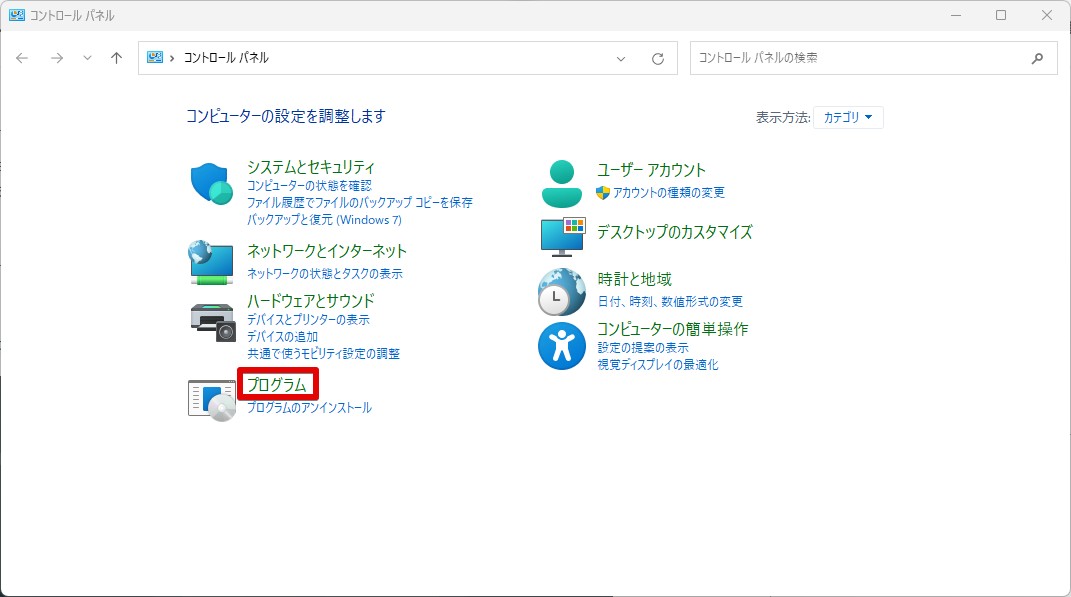Open ファイル履歴でファイルのバックアップ コピーを保存 link
This screenshot has height=597, width=1071.
coord(359,203)
